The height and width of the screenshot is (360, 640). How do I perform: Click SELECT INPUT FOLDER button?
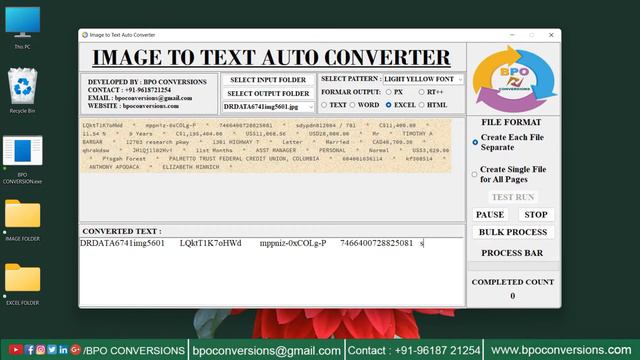pos(268,80)
